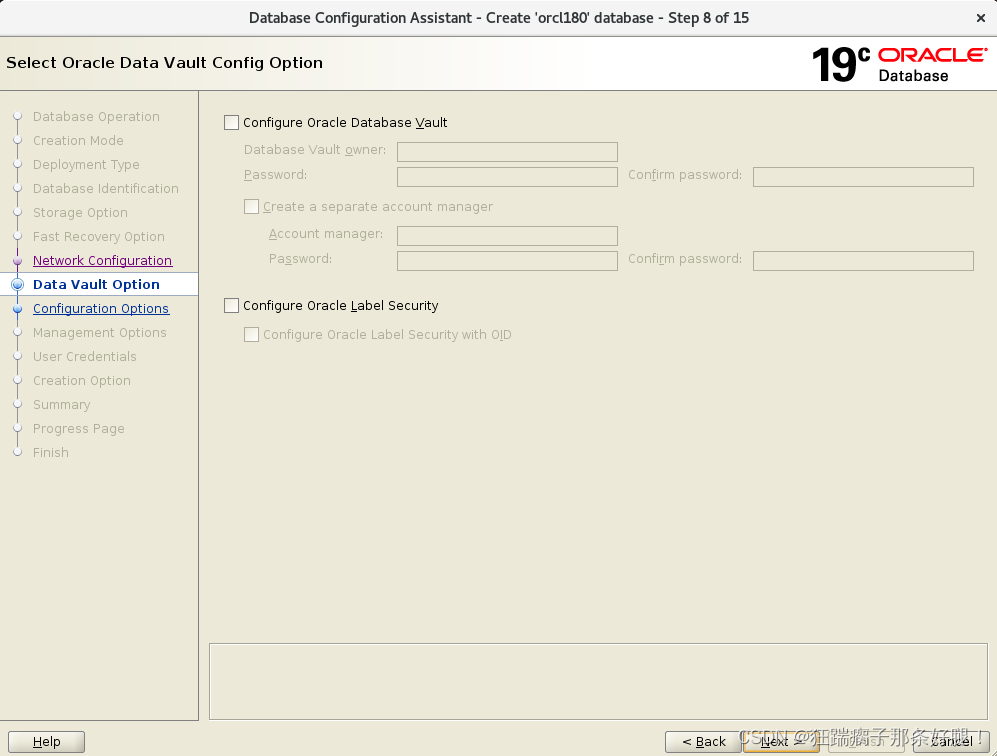Select Summary step in sidebar

tap(62, 404)
